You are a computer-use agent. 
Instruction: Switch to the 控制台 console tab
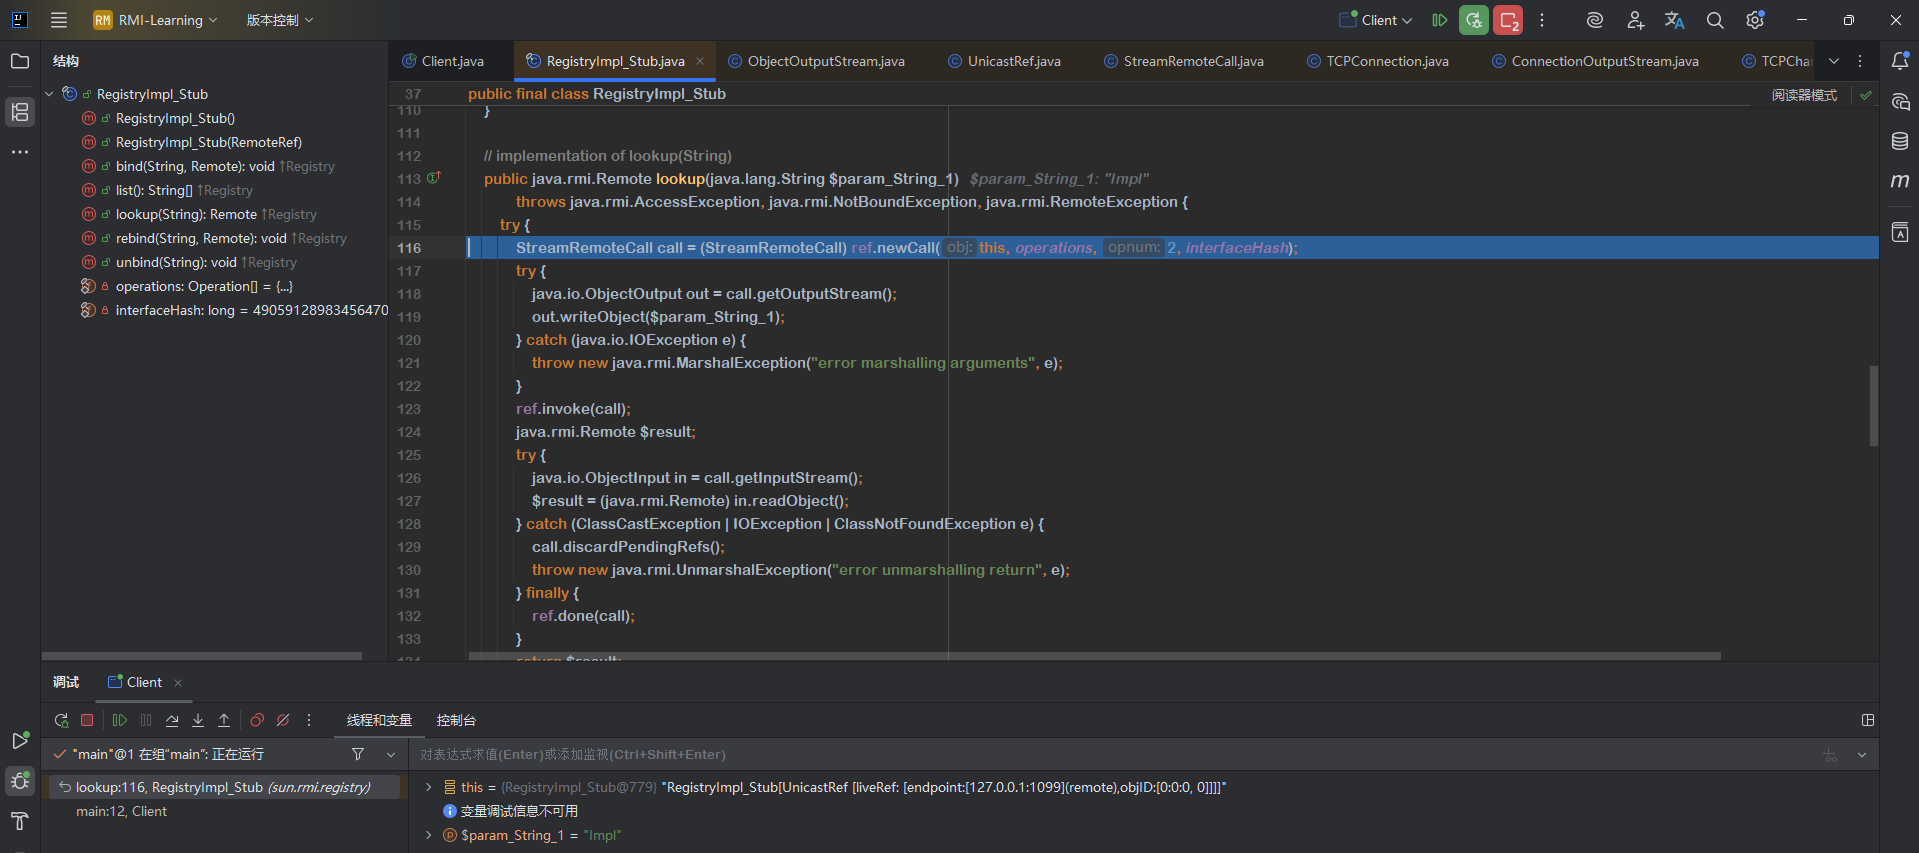[456, 720]
